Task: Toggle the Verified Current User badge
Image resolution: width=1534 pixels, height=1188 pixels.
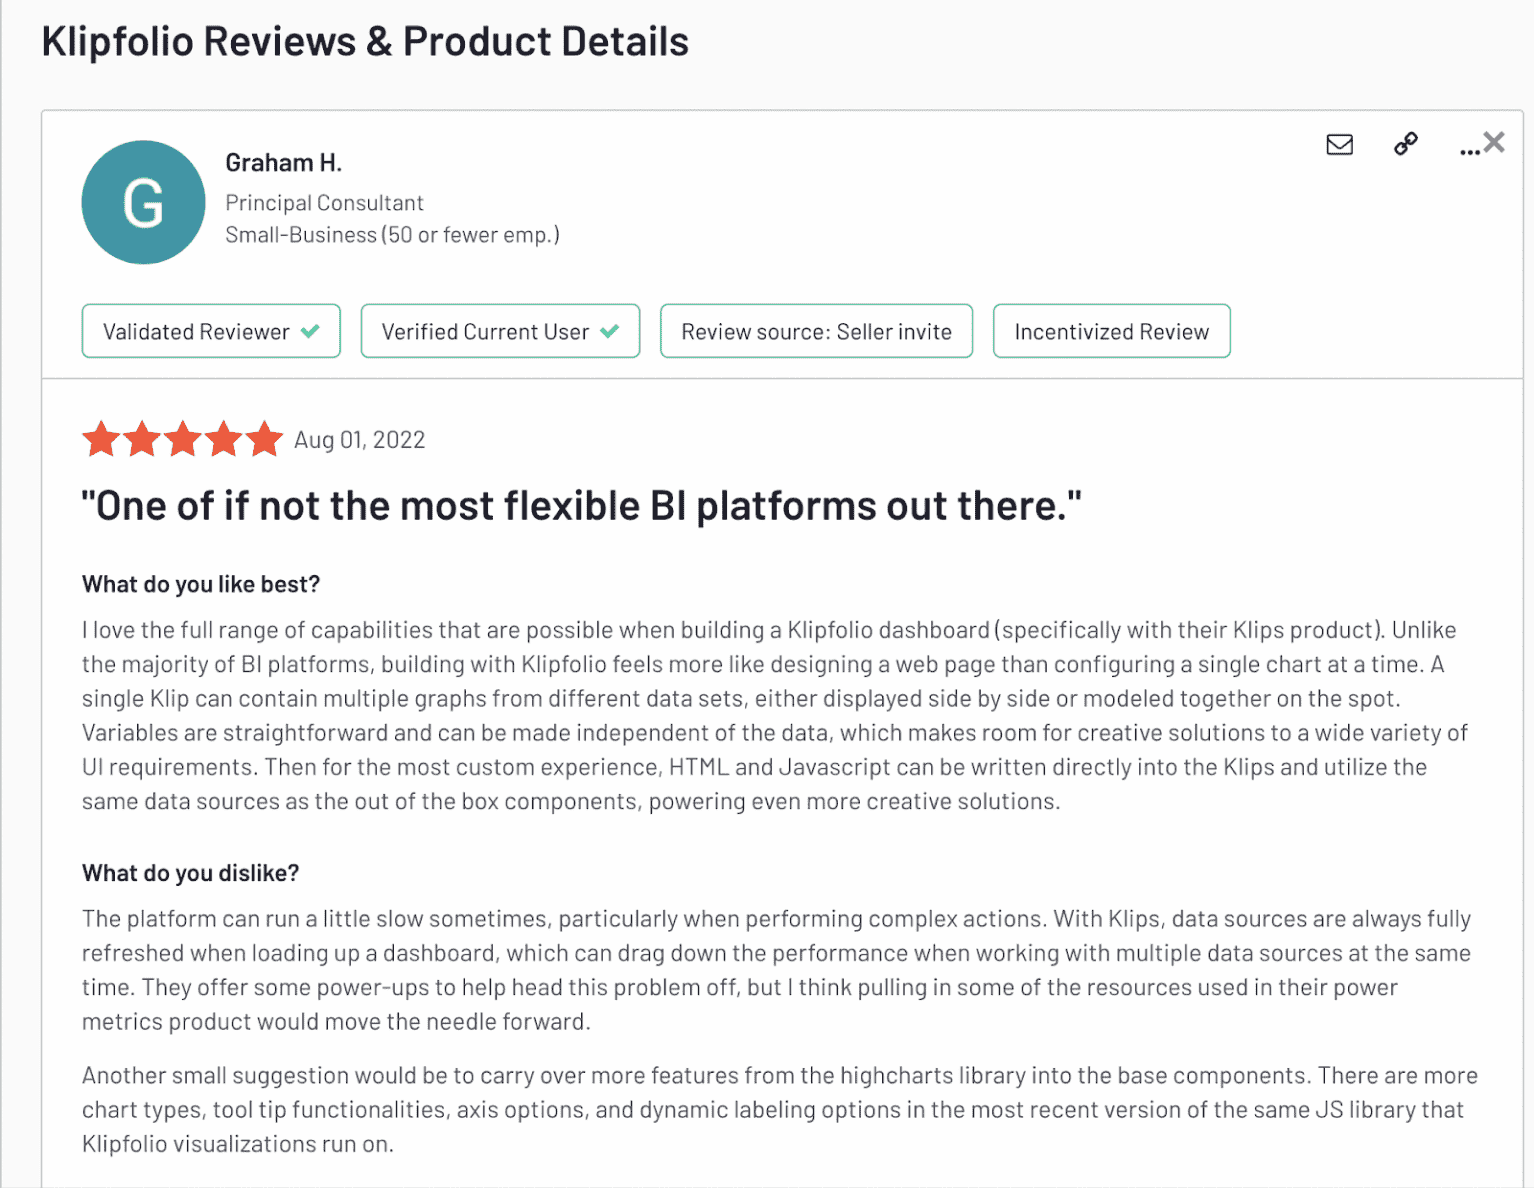Action: click(499, 330)
